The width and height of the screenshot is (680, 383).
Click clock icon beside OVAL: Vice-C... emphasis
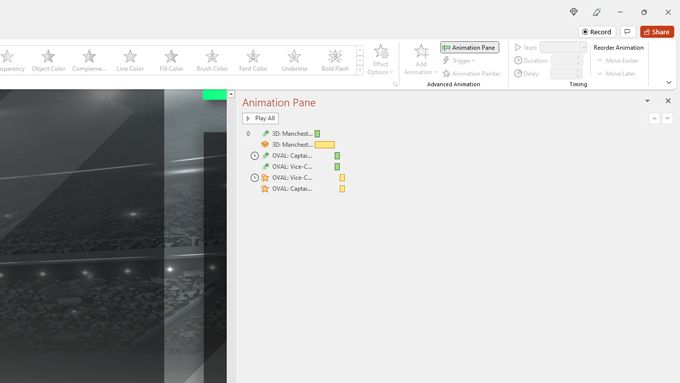(x=255, y=178)
